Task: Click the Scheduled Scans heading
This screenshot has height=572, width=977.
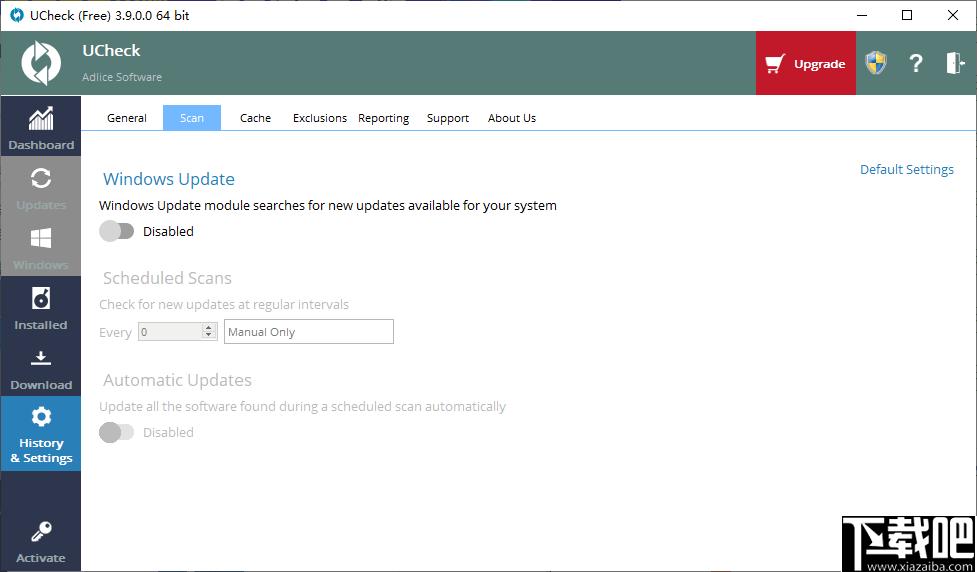Action: point(167,278)
